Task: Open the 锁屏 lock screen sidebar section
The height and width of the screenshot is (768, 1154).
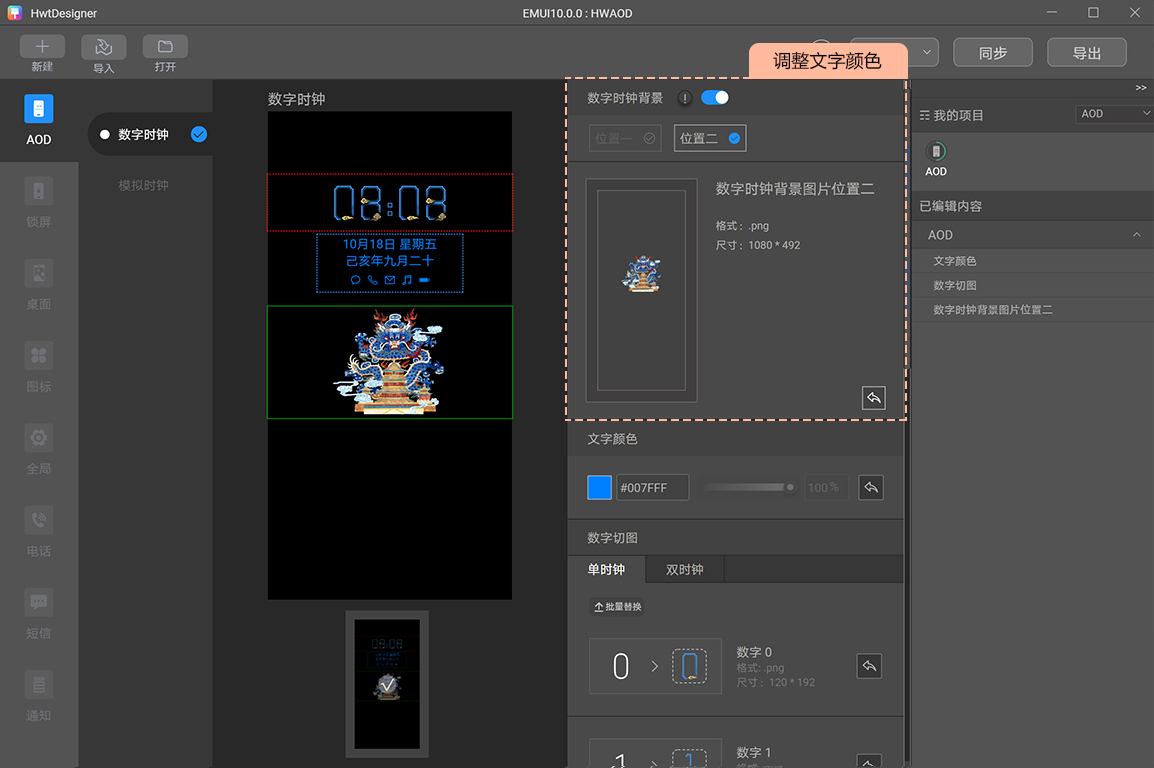Action: (39, 203)
